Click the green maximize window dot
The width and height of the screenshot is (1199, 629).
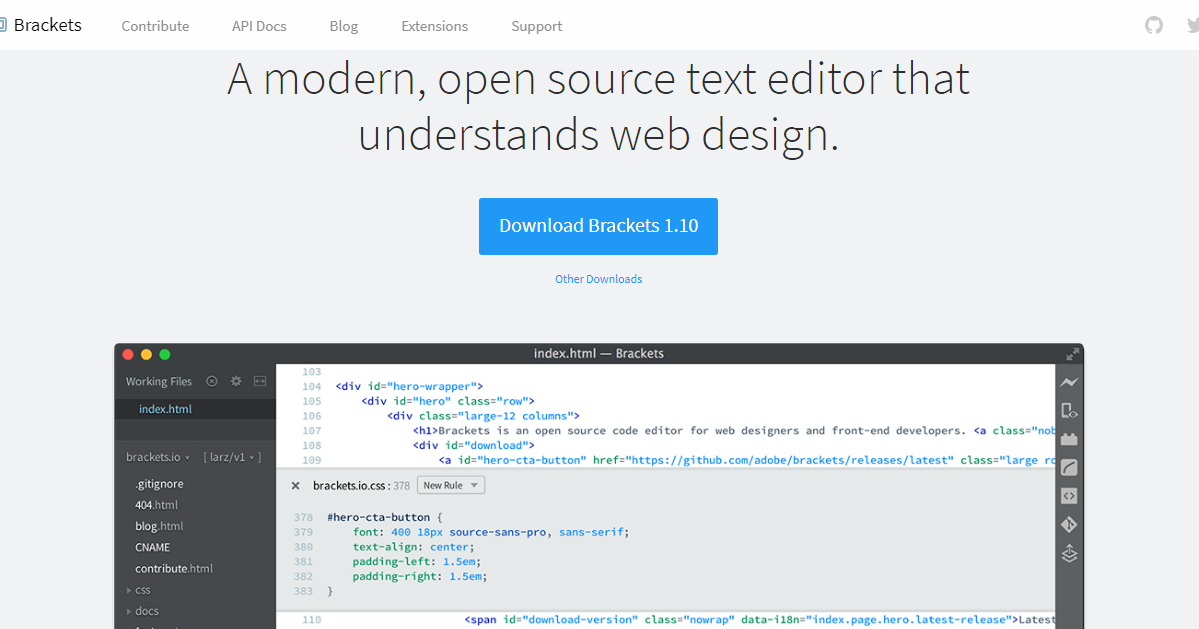click(164, 355)
